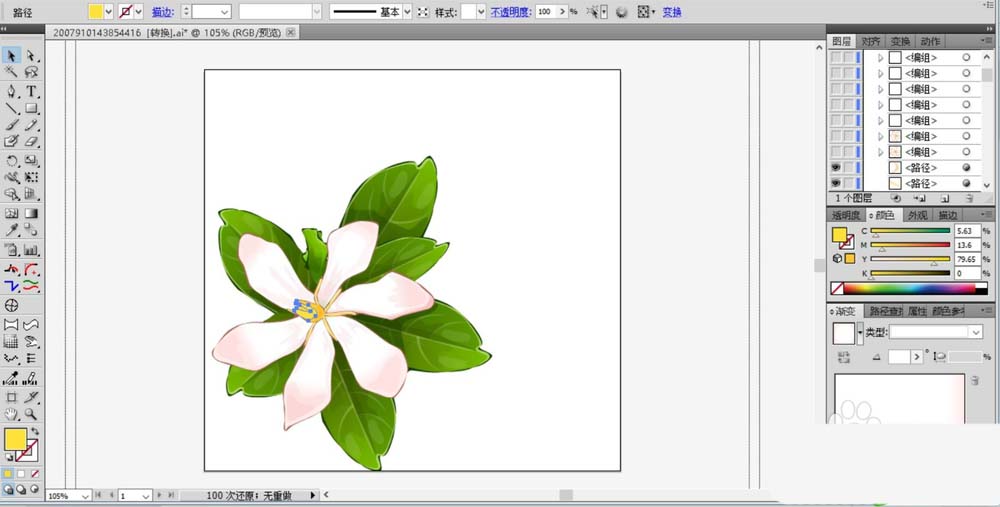Open the gradient 类型 dropdown
1000x507 pixels.
click(976, 332)
